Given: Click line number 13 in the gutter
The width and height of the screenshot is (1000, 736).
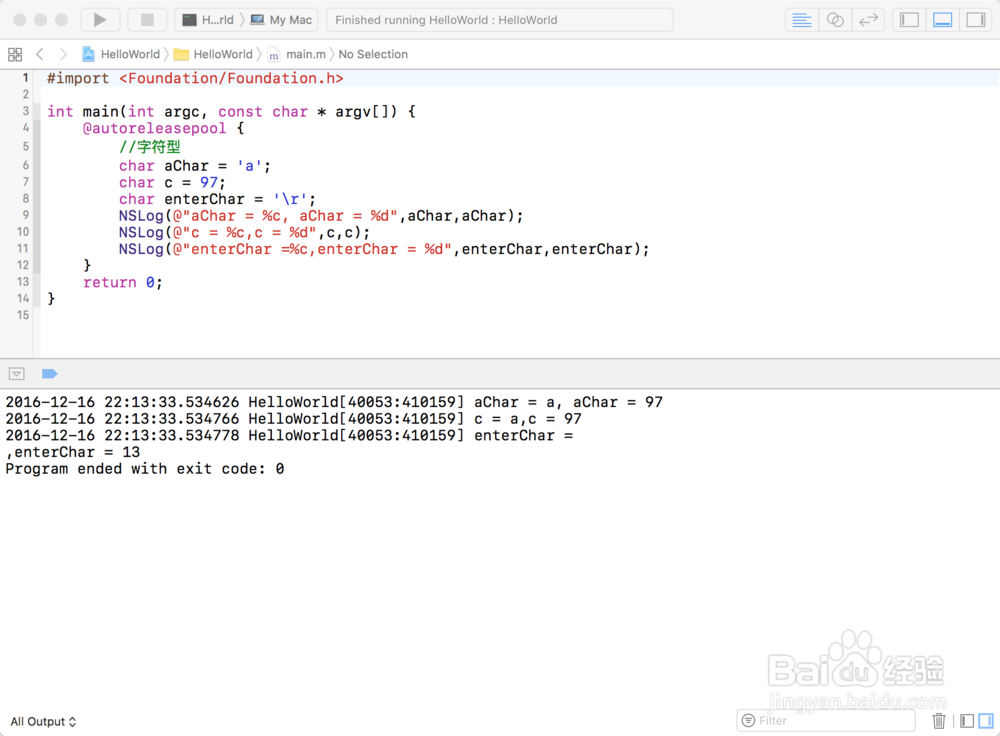Looking at the screenshot, I should (x=23, y=281).
